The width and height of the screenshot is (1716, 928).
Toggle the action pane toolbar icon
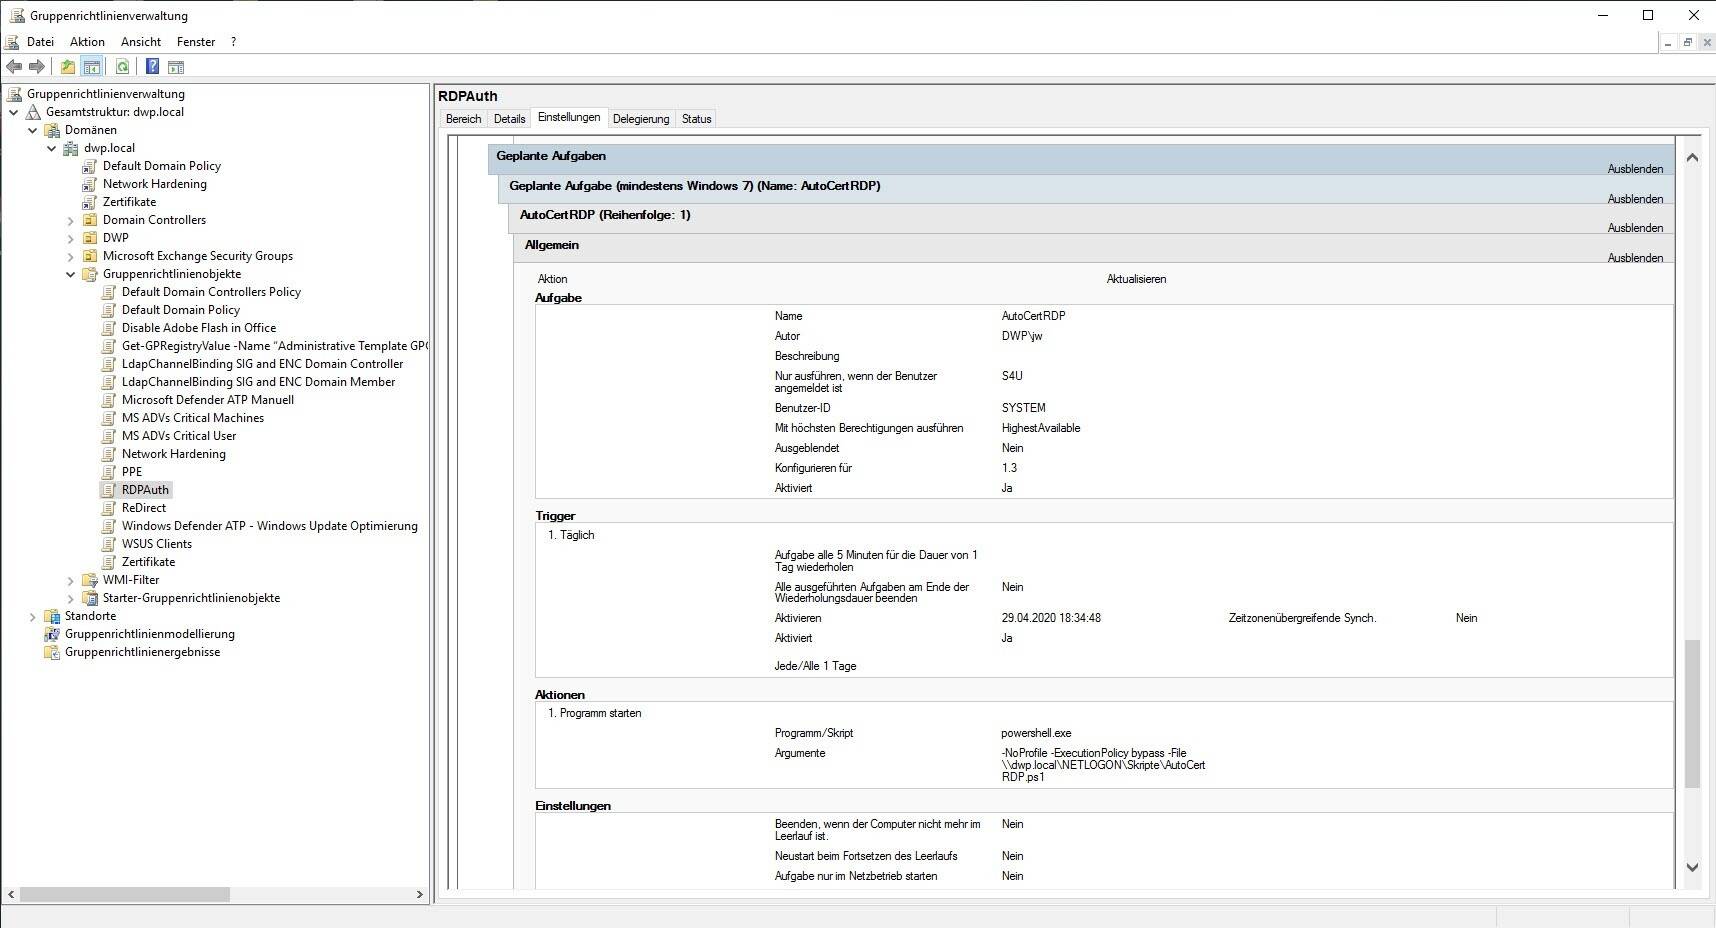point(176,67)
